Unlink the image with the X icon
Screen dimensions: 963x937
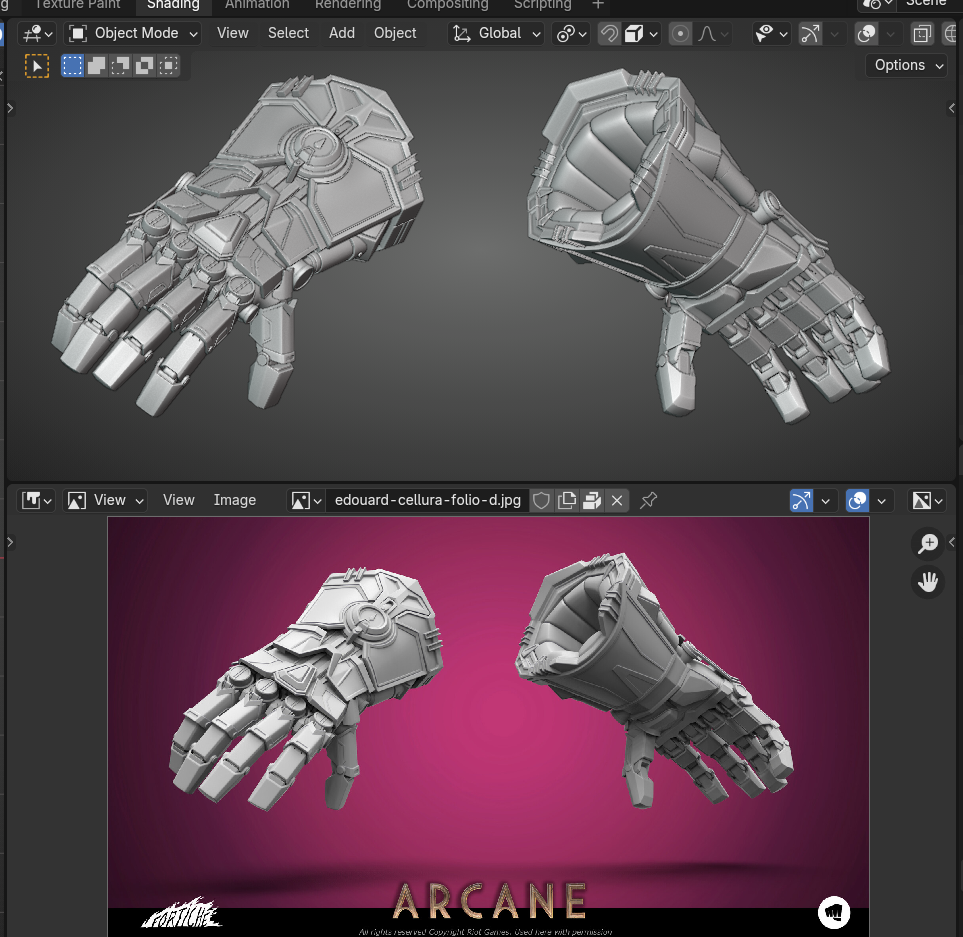click(x=617, y=500)
